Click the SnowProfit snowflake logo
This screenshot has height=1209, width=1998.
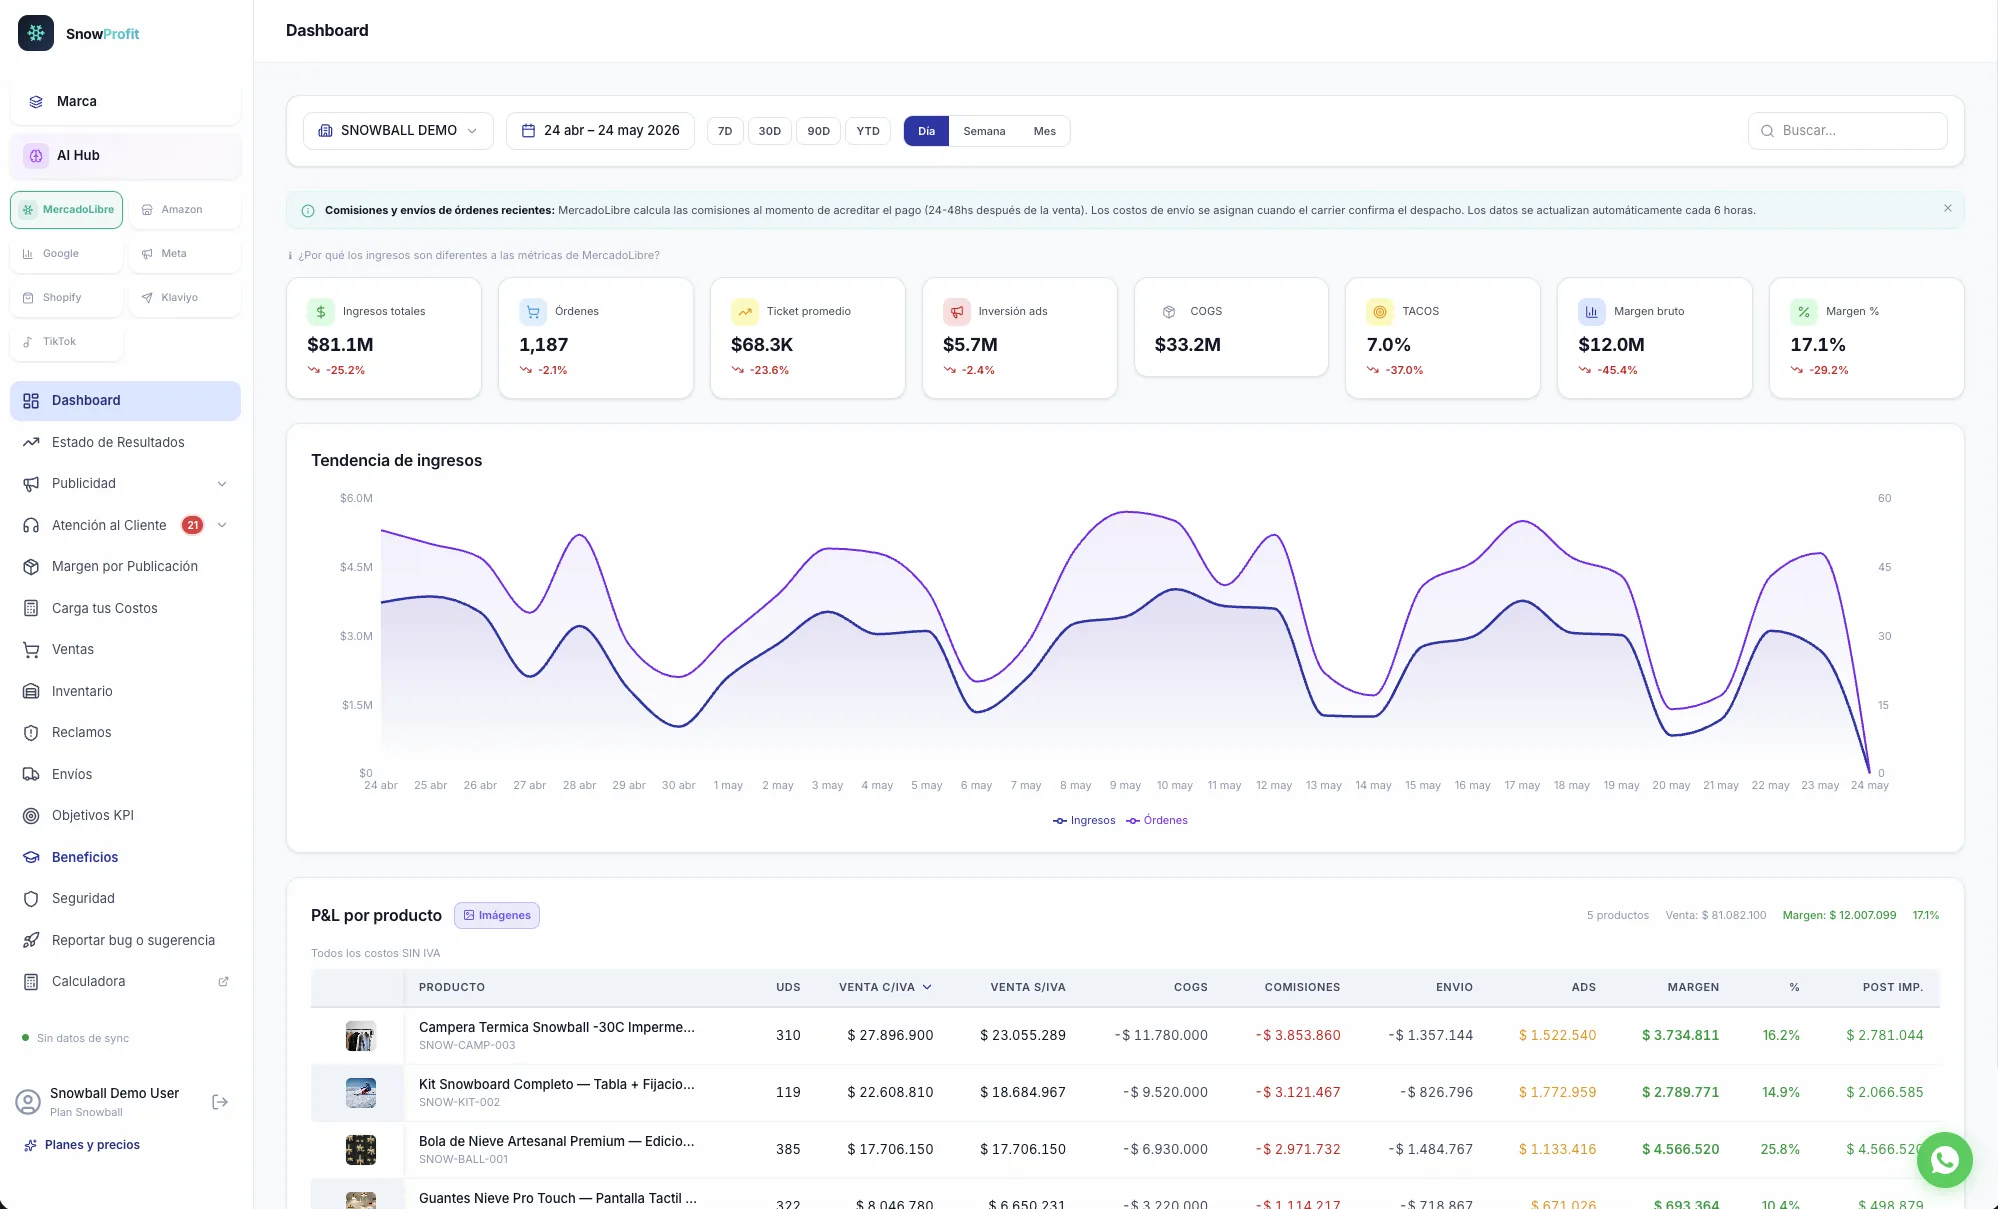point(36,33)
